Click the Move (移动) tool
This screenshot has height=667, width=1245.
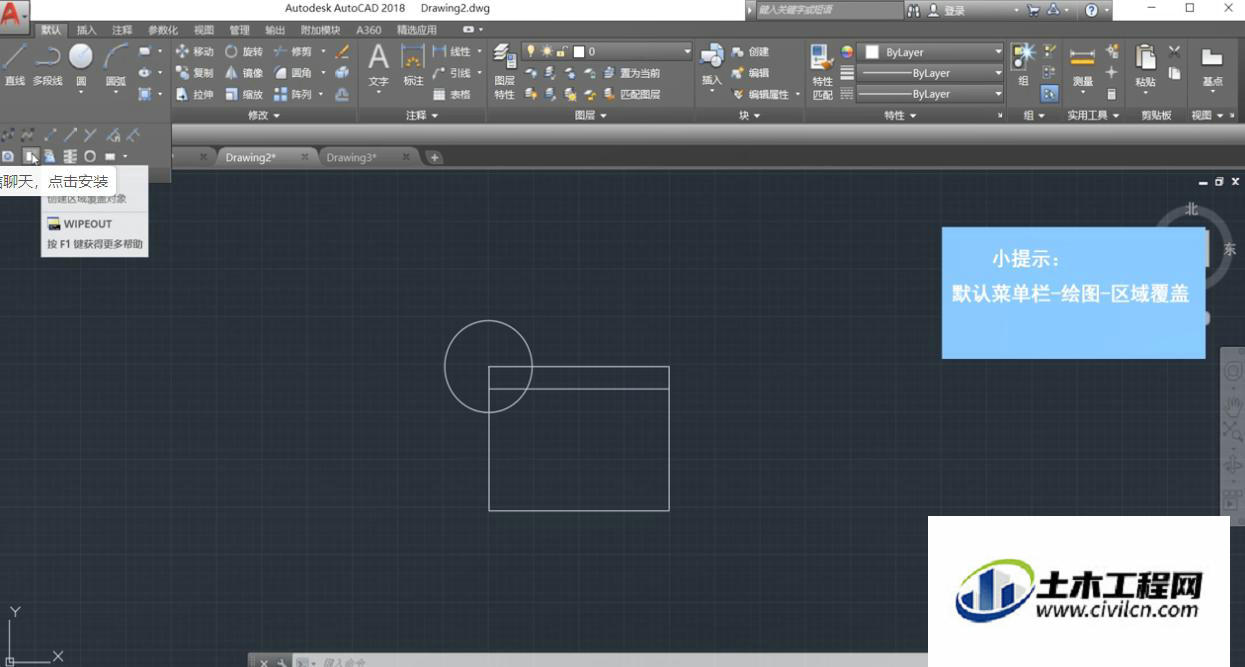tap(195, 51)
